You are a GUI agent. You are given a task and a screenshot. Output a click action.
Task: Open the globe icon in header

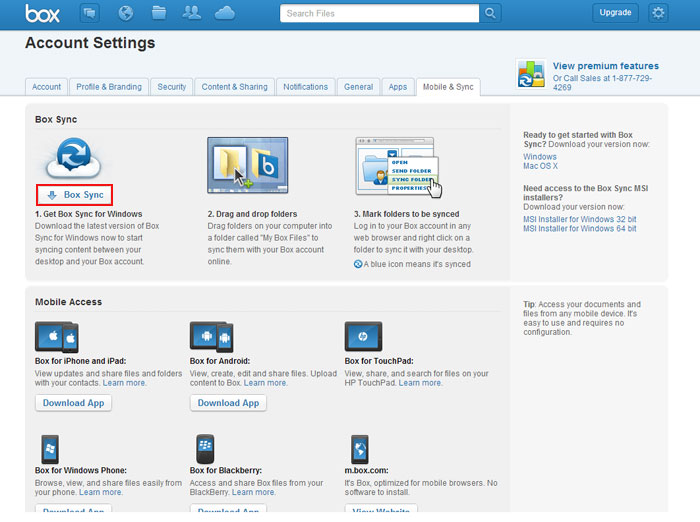125,13
